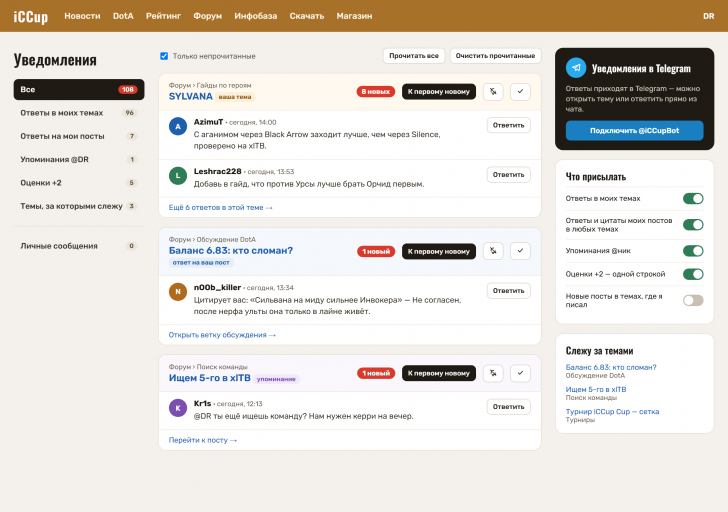Click Подключить @iCCupBot button
Viewport: 728px width, 512px height.
pos(634,130)
